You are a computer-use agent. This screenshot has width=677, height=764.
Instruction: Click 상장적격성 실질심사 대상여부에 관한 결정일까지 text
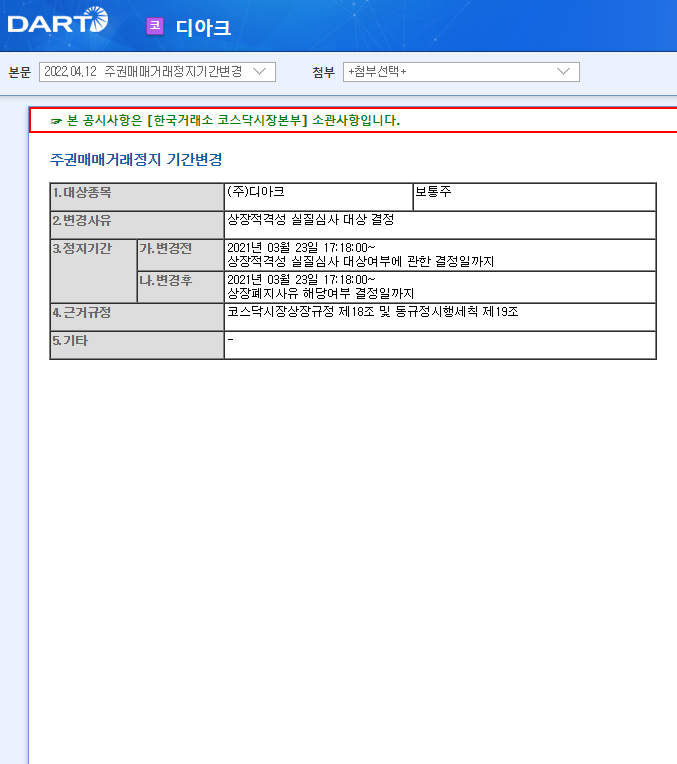pos(361,262)
